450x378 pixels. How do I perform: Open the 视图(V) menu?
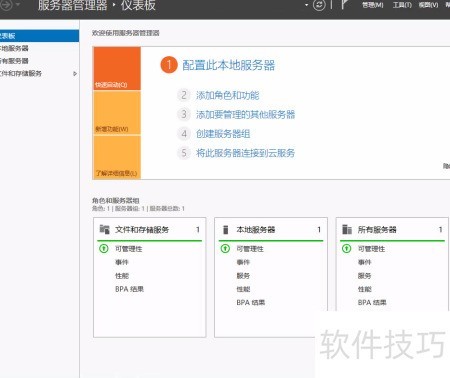(428, 5)
